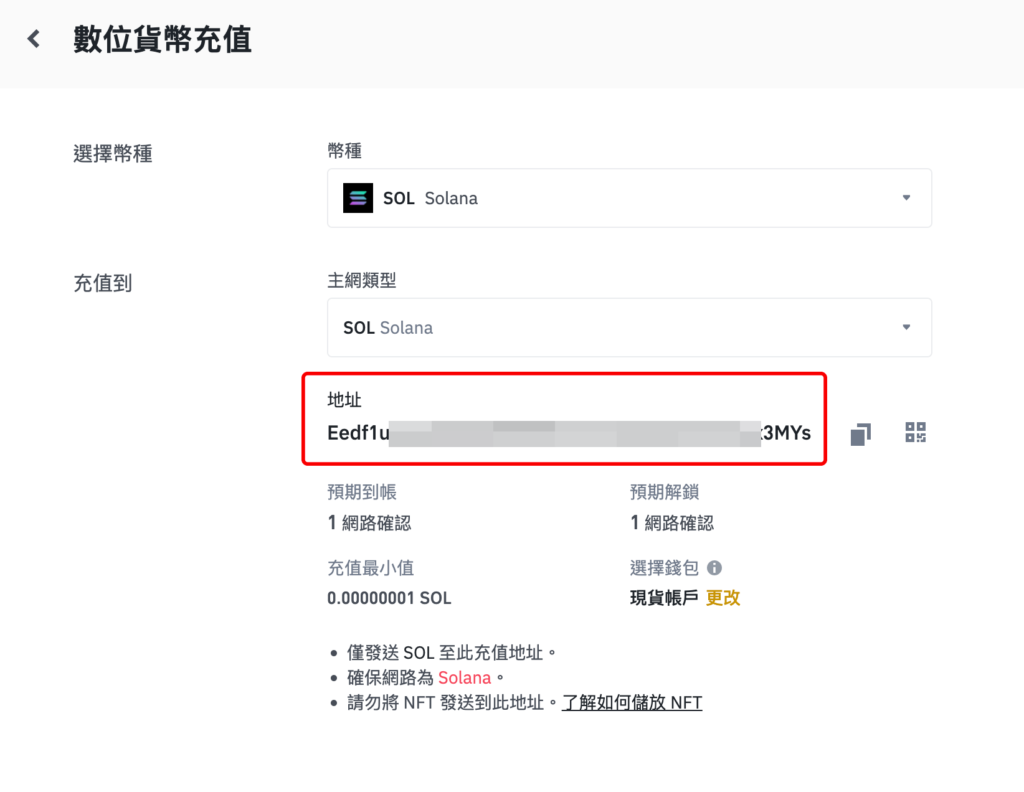
Task: Click the 預期到帳 label
Action: [362, 492]
